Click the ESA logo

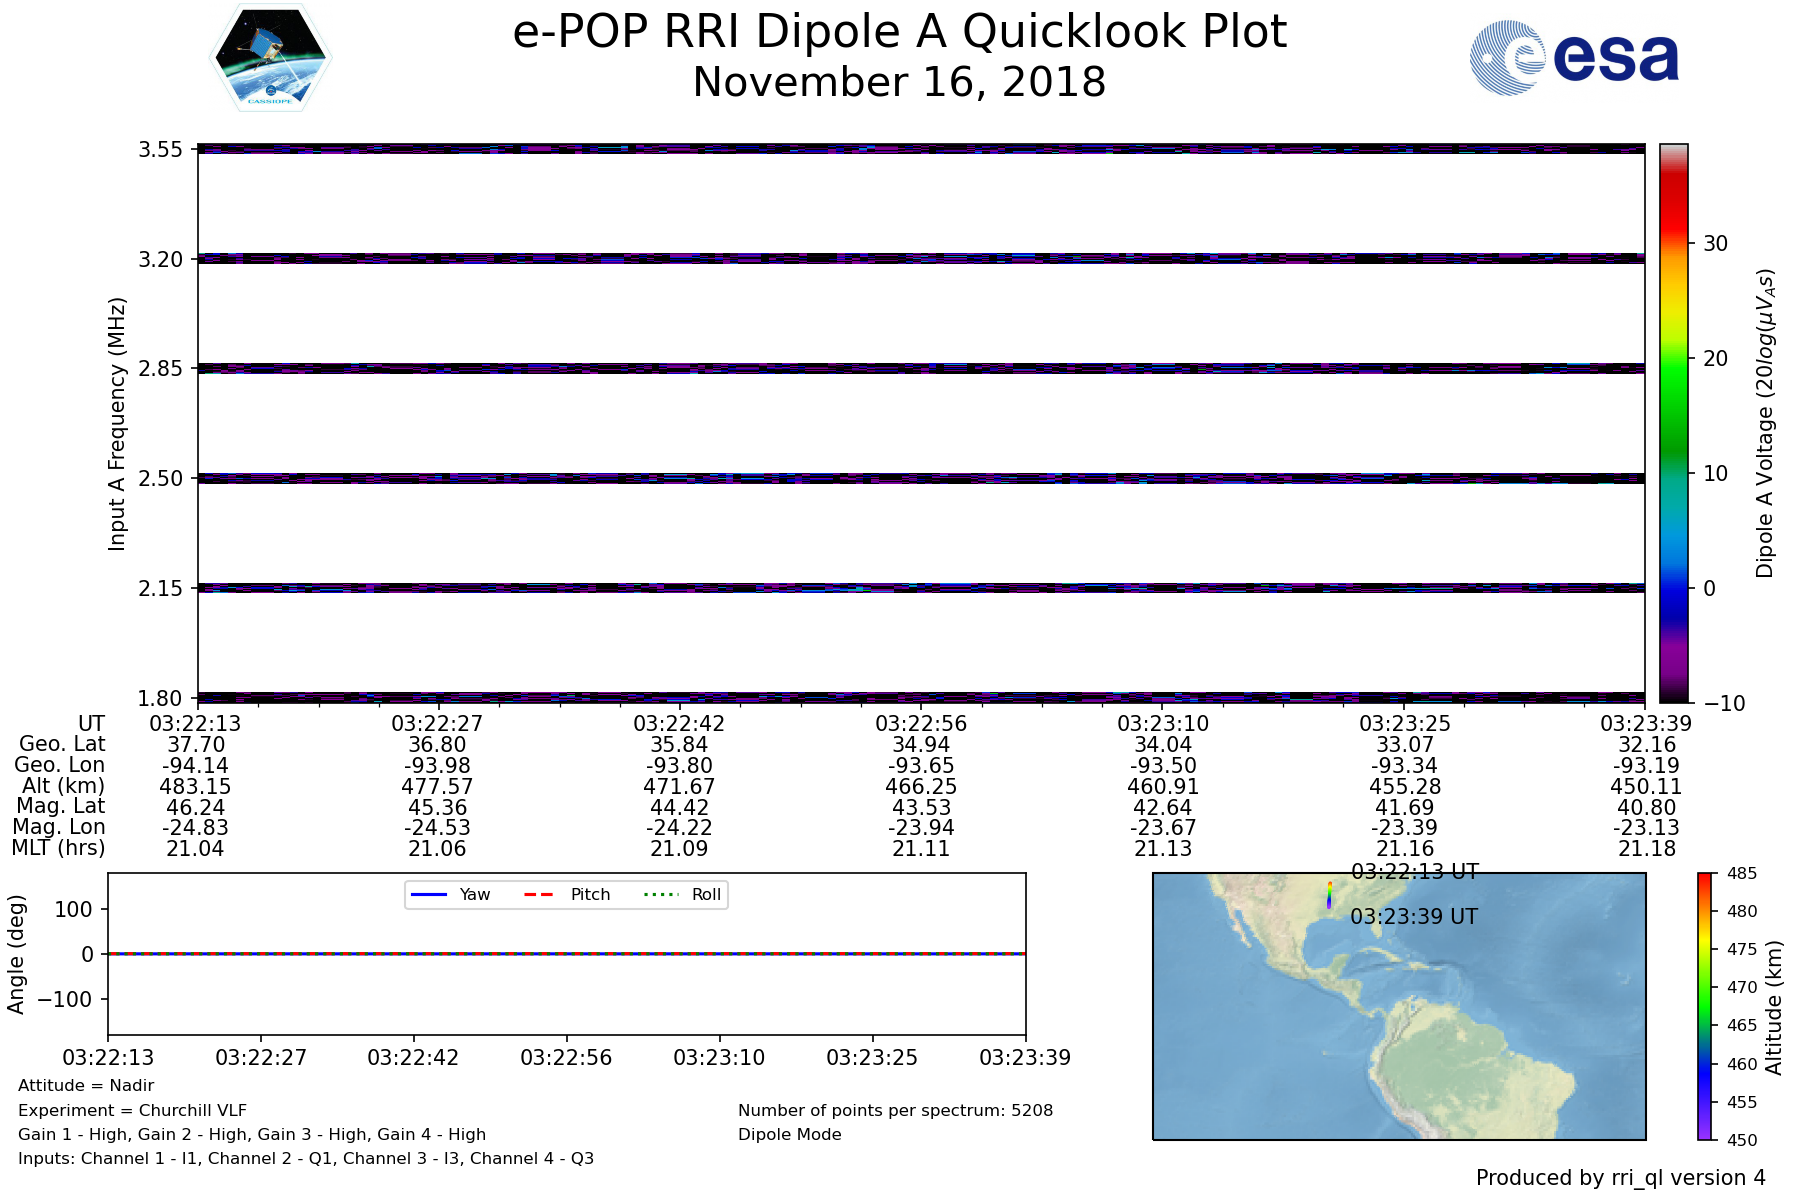point(1574,58)
